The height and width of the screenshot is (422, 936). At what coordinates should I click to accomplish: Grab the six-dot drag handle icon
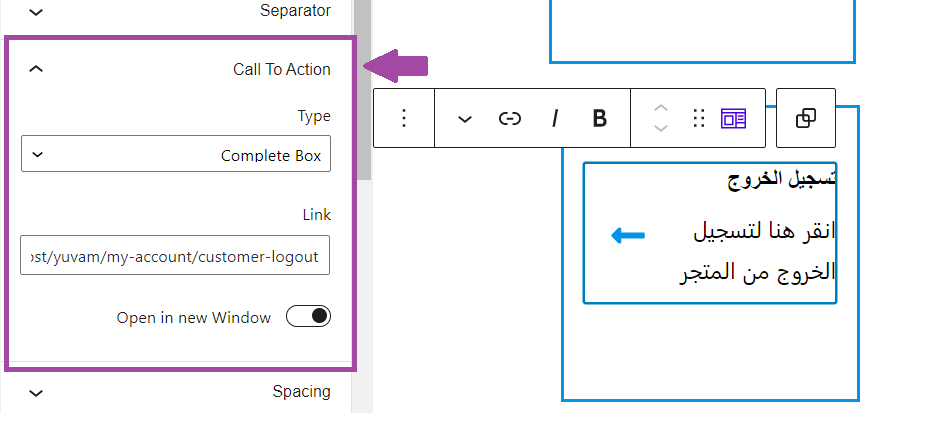click(698, 118)
